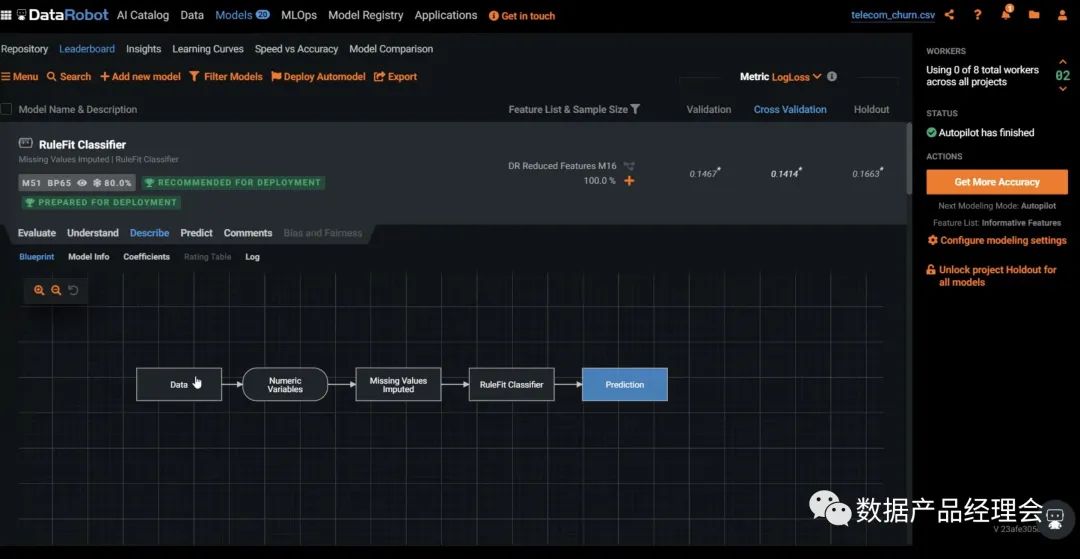The width and height of the screenshot is (1080, 559).
Task: Zoom in on the blueprint
Action: pyautogui.click(x=39, y=291)
